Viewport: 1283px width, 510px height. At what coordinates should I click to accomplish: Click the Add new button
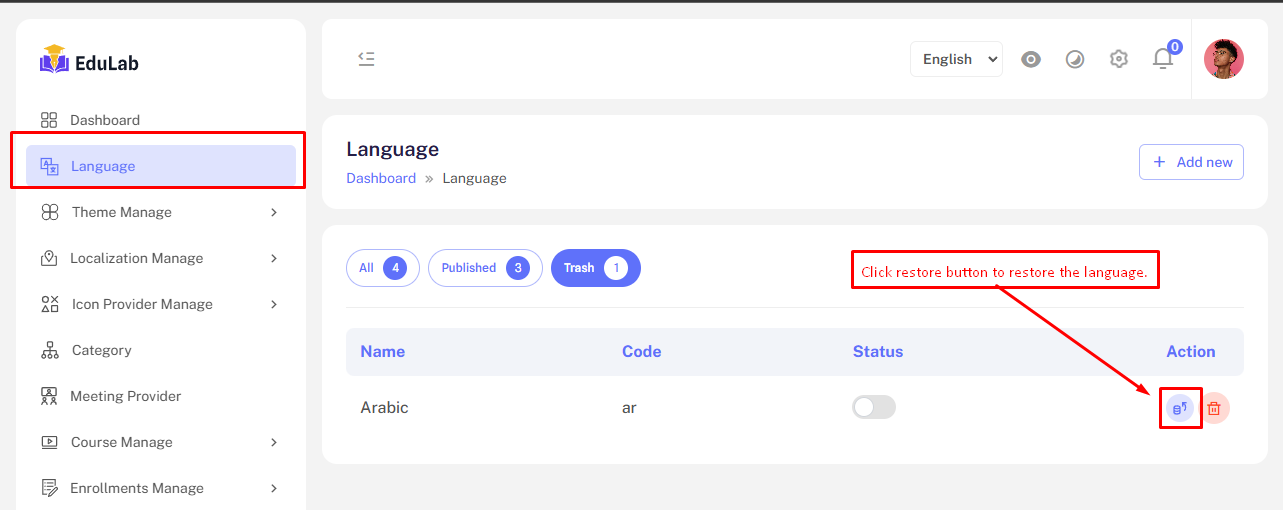[x=1191, y=162]
